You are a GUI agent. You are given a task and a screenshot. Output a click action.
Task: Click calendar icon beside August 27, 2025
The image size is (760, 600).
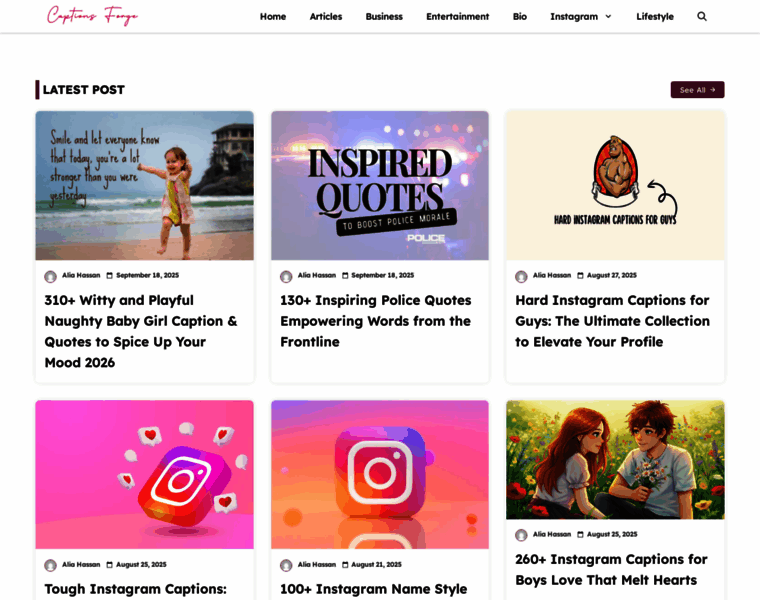(x=580, y=275)
